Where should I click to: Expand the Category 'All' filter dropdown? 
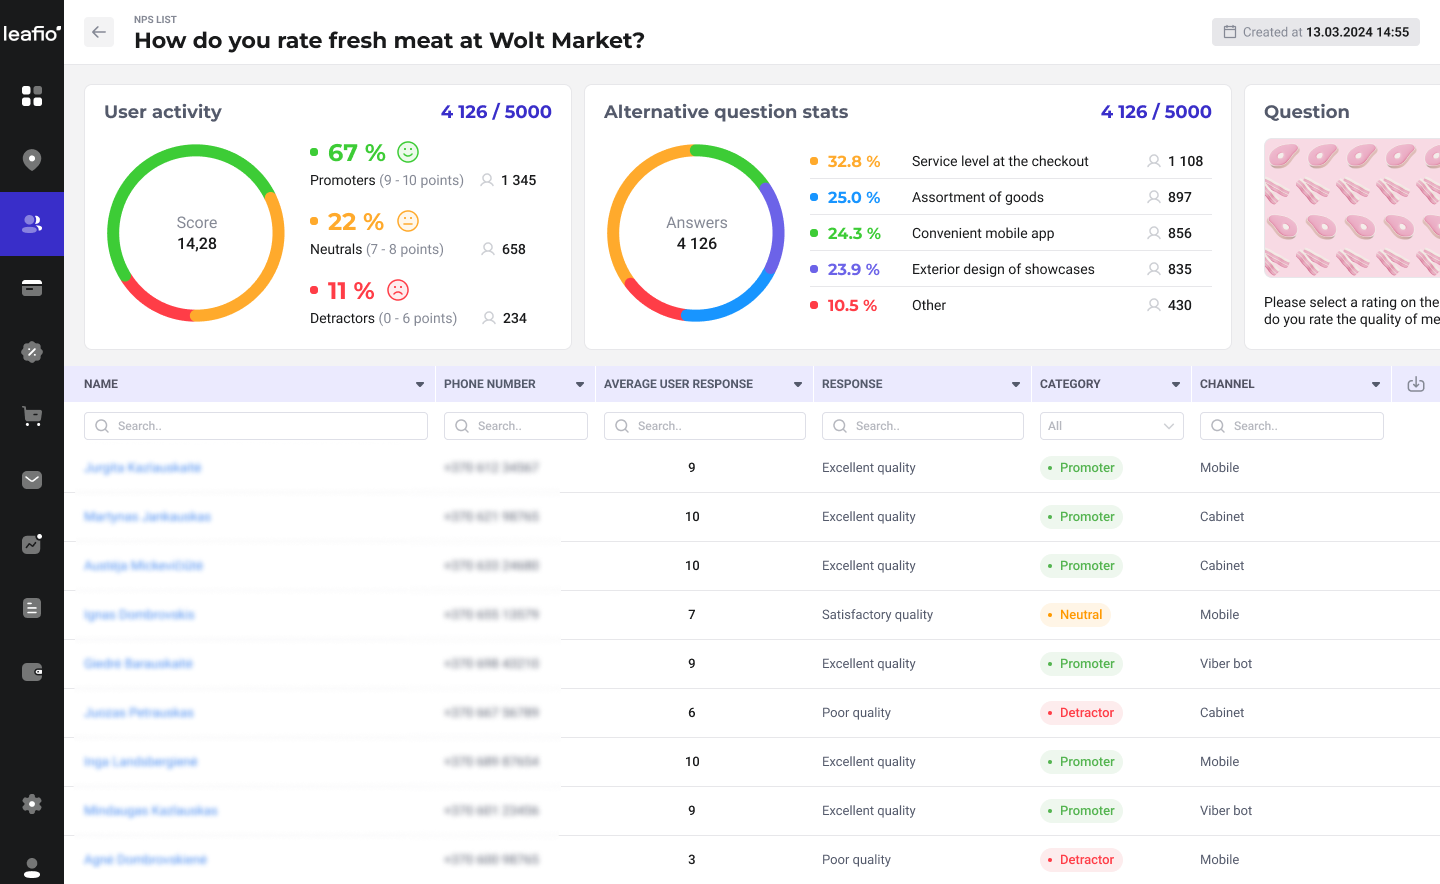tap(1111, 426)
